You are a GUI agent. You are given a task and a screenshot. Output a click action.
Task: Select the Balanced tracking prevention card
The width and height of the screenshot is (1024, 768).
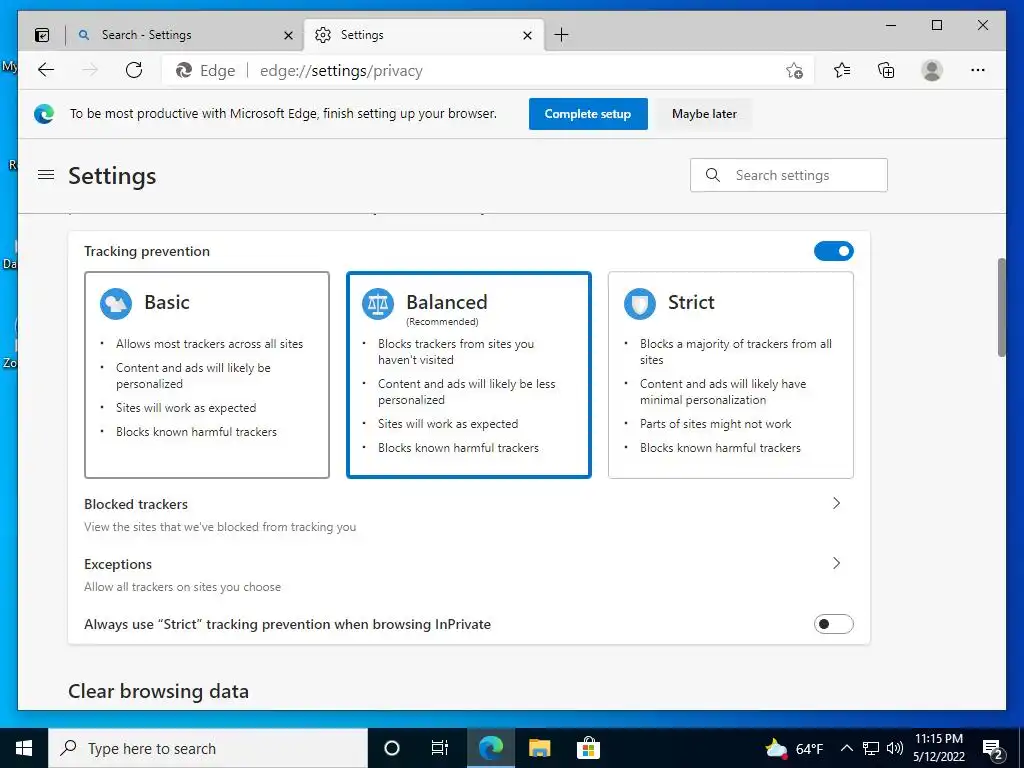coord(469,375)
